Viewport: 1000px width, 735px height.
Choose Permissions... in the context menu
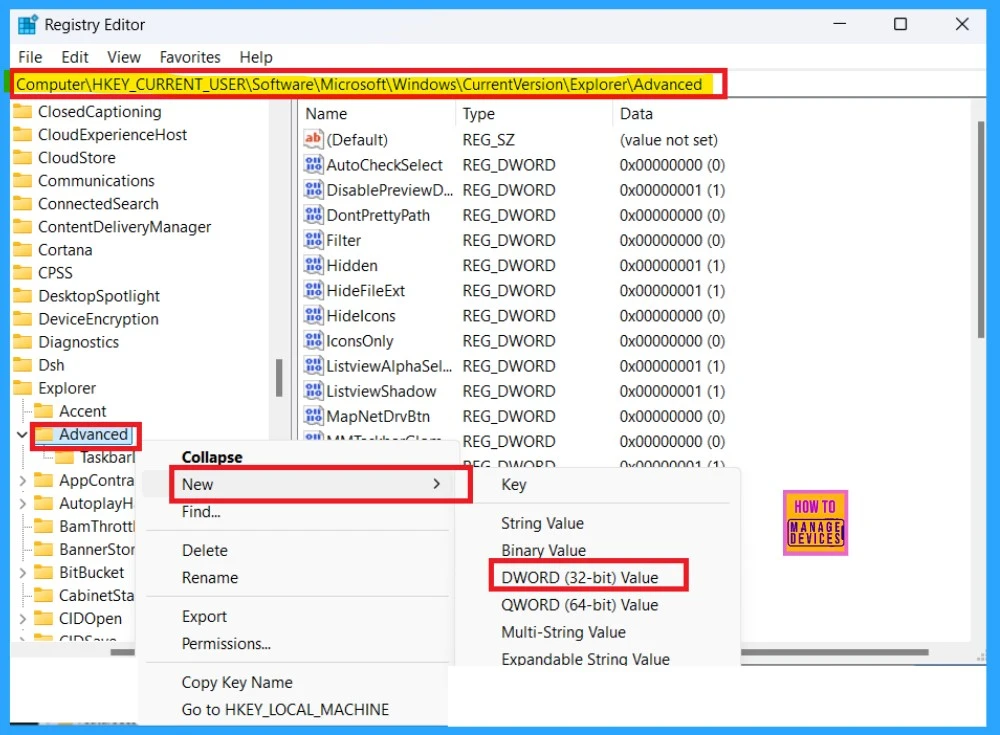[x=226, y=644]
